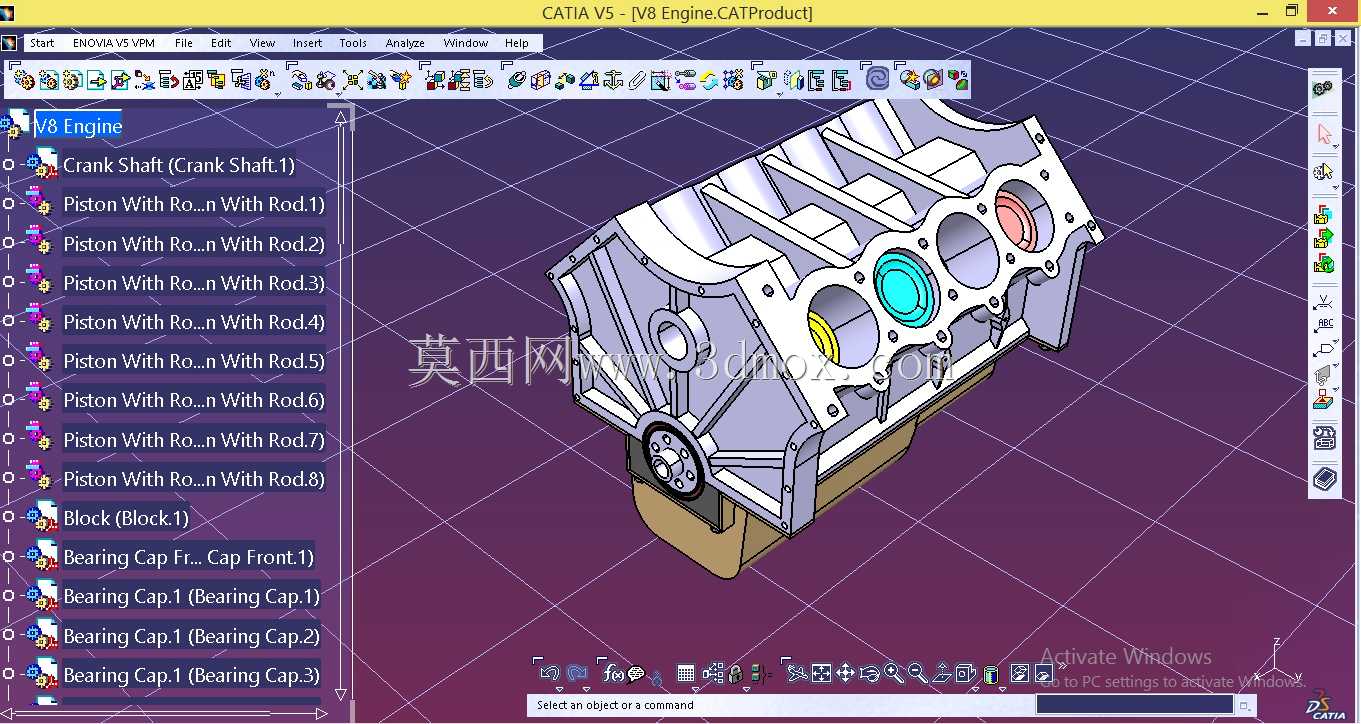Expand node for Piston With Rod.8

tap(9, 478)
